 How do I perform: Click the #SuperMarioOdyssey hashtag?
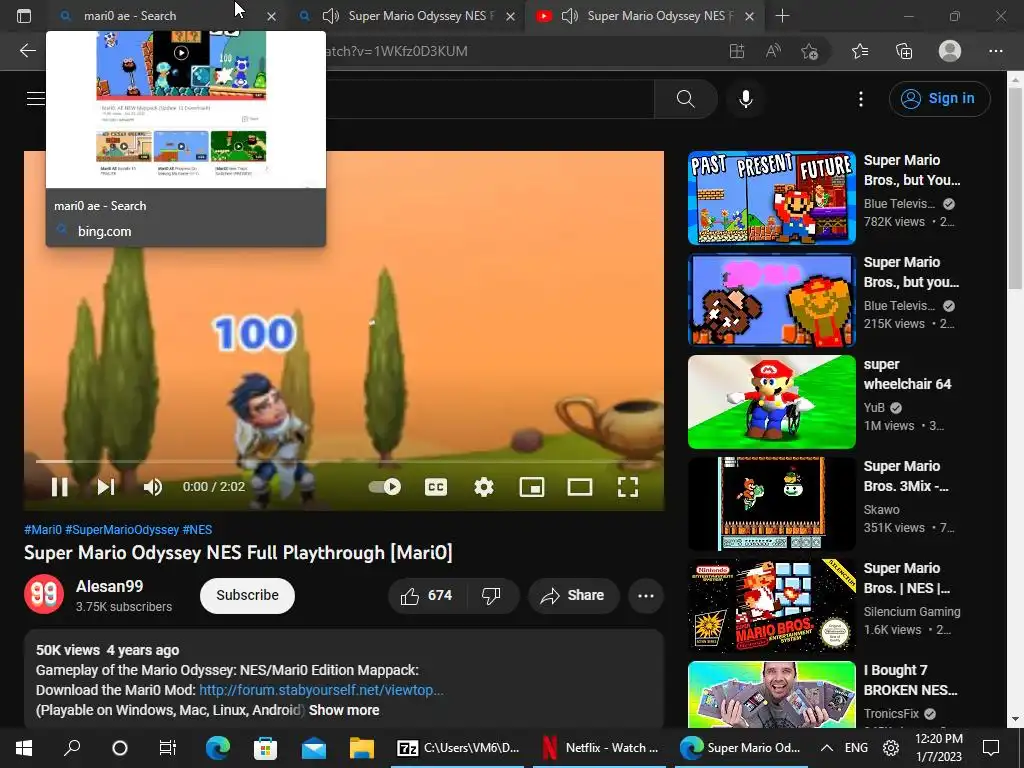[x=122, y=530]
